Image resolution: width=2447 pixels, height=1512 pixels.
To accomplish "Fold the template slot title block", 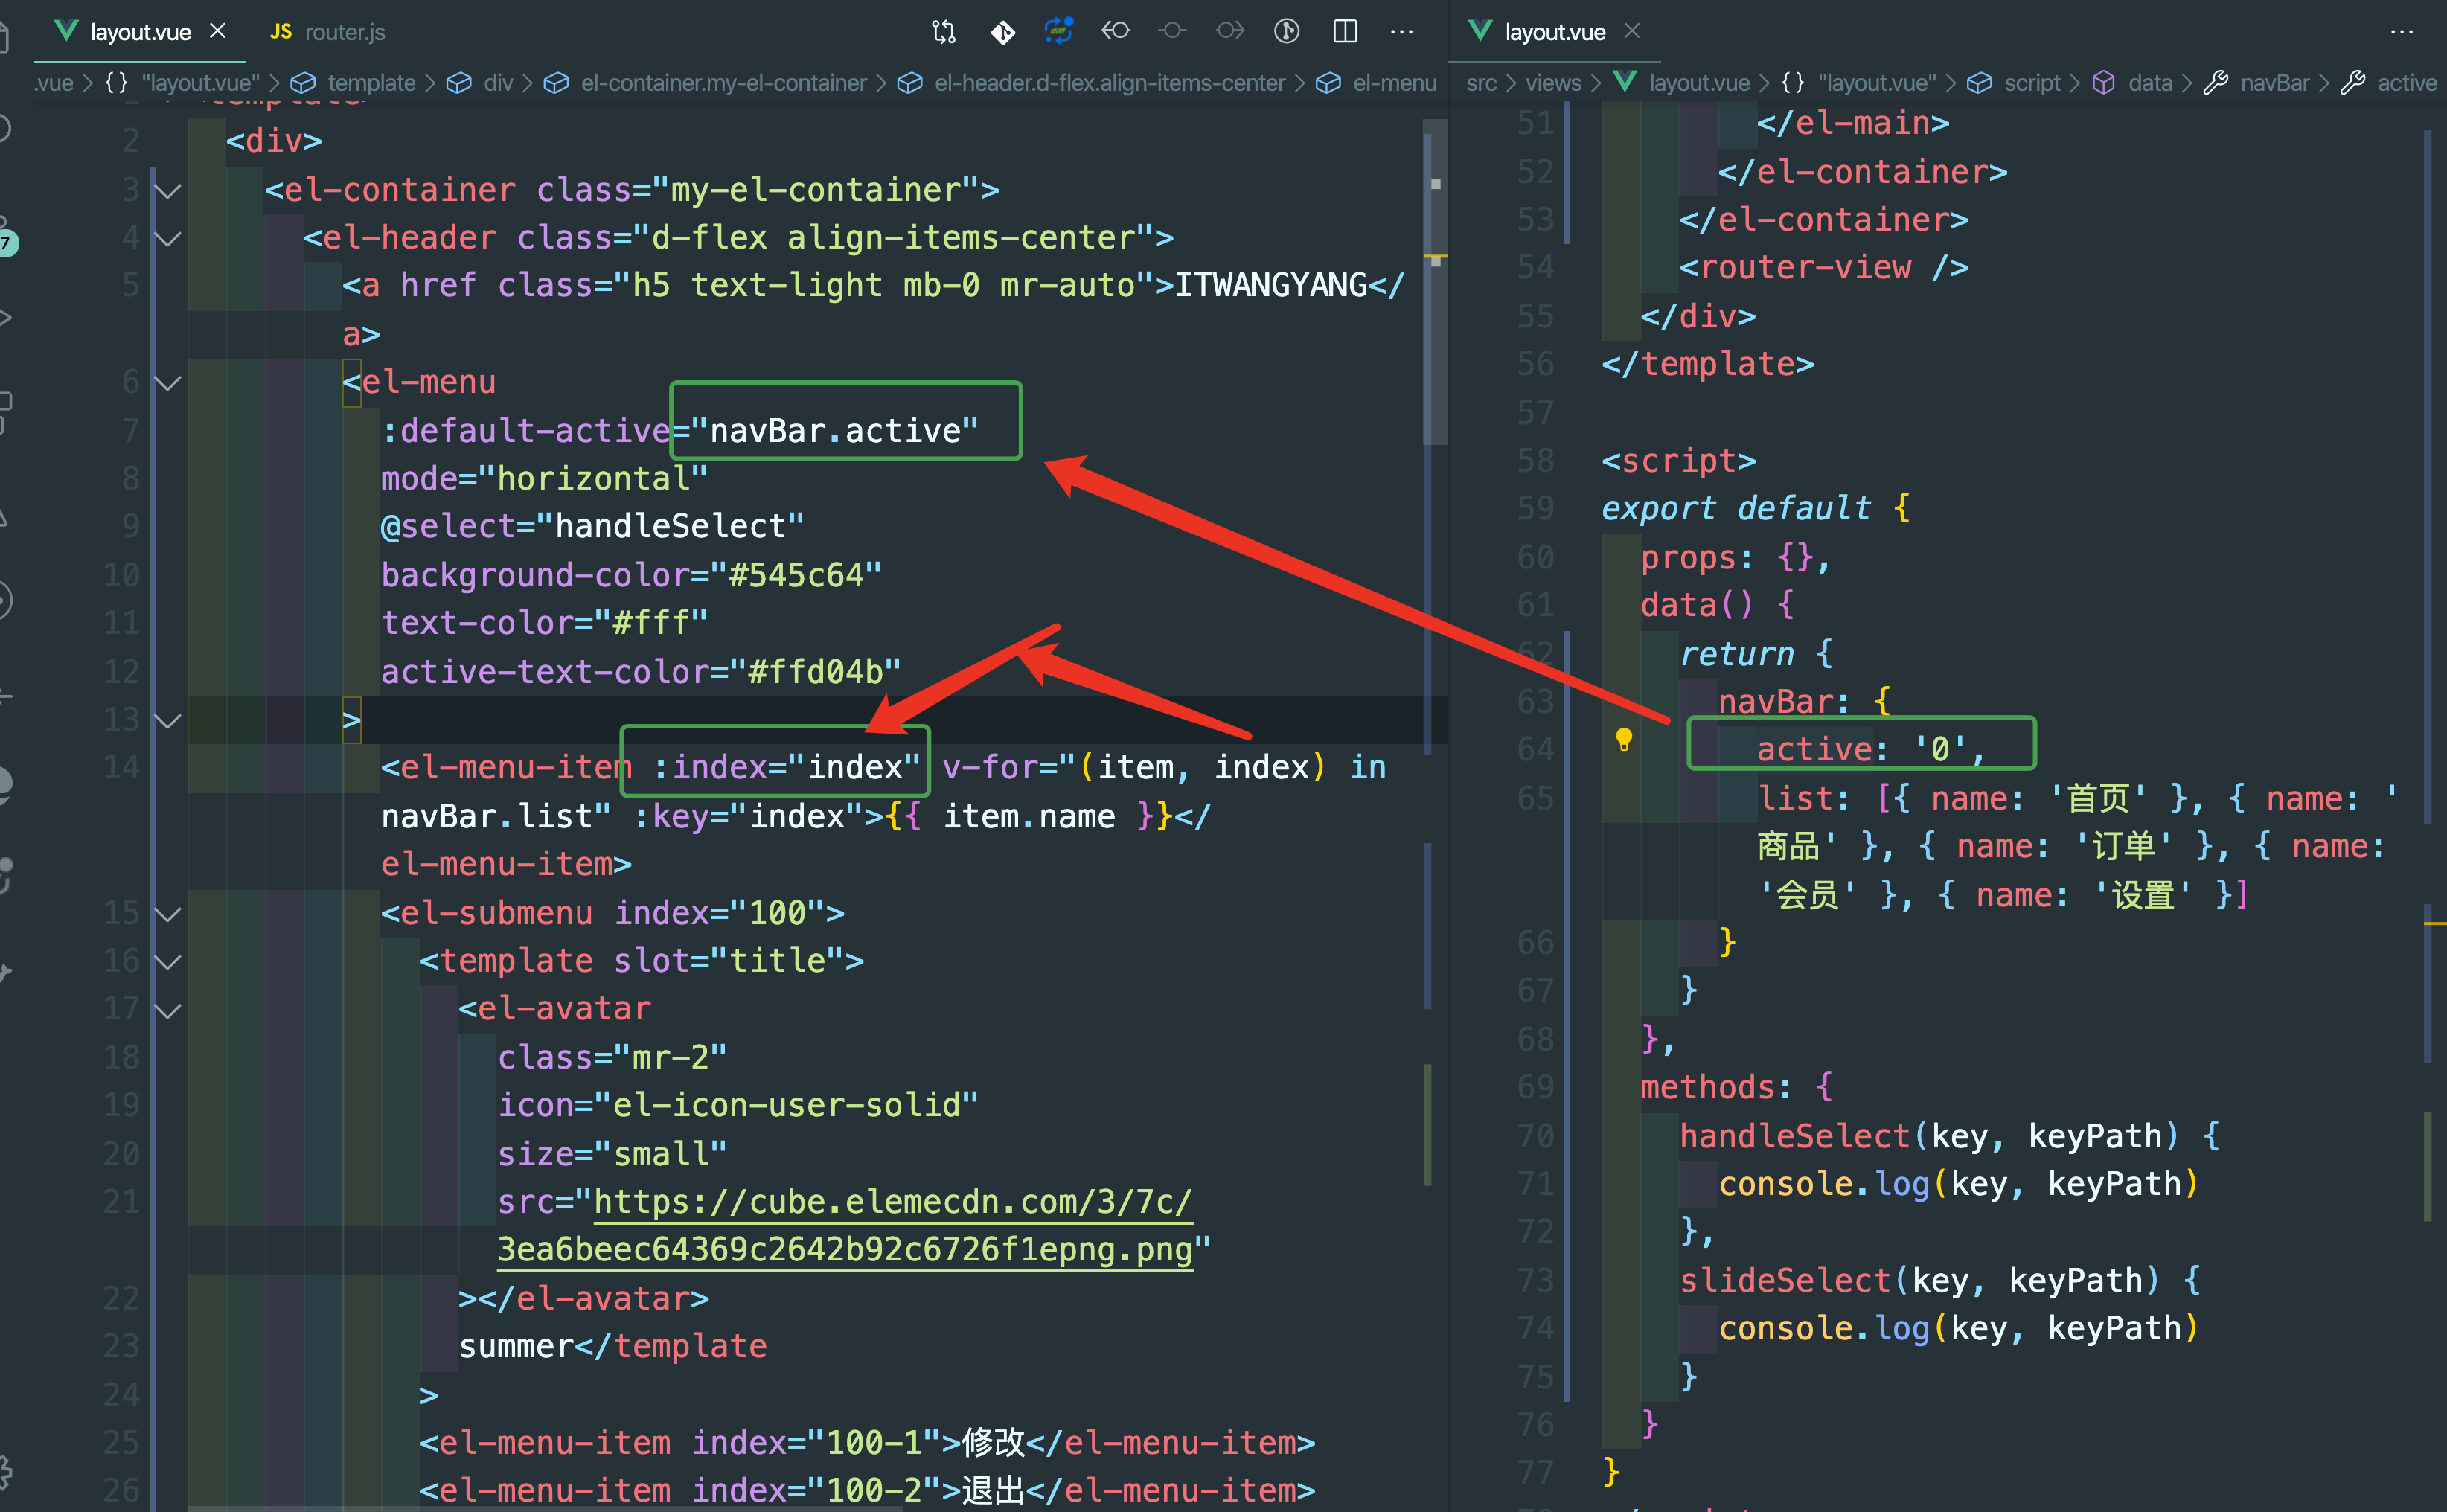I will coord(168,961).
